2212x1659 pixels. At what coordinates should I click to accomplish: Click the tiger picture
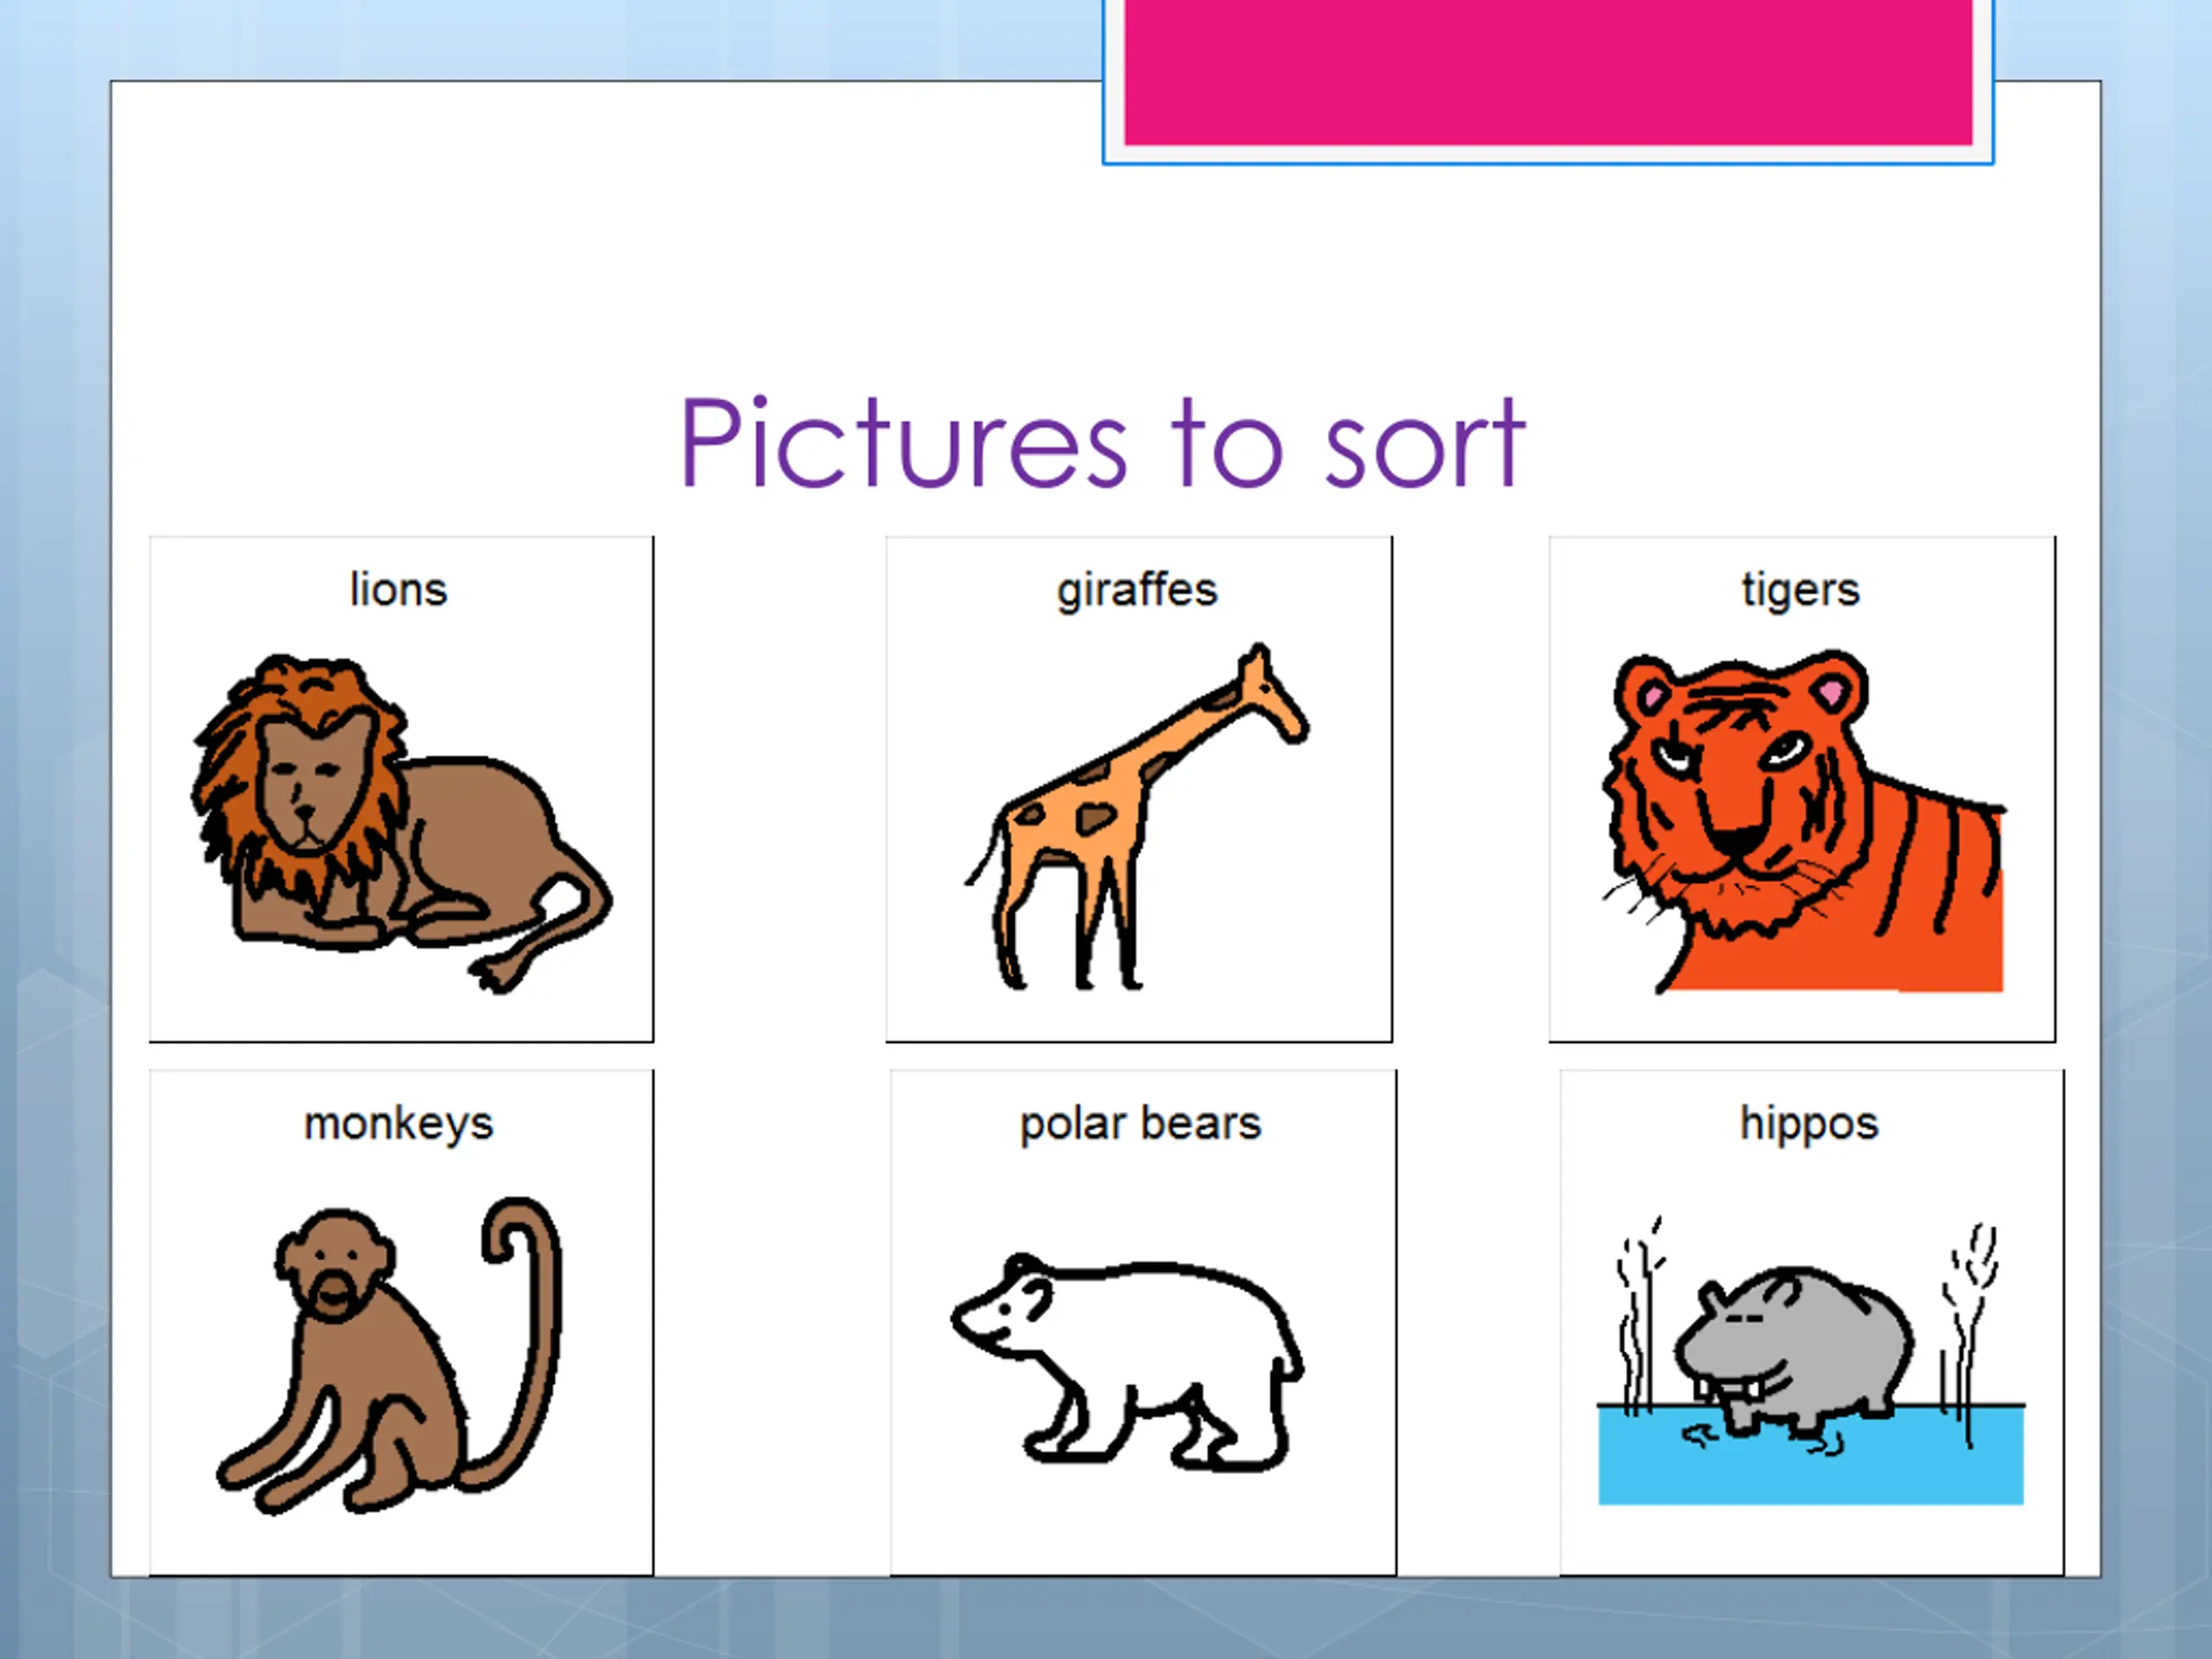pyautogui.click(x=1803, y=821)
